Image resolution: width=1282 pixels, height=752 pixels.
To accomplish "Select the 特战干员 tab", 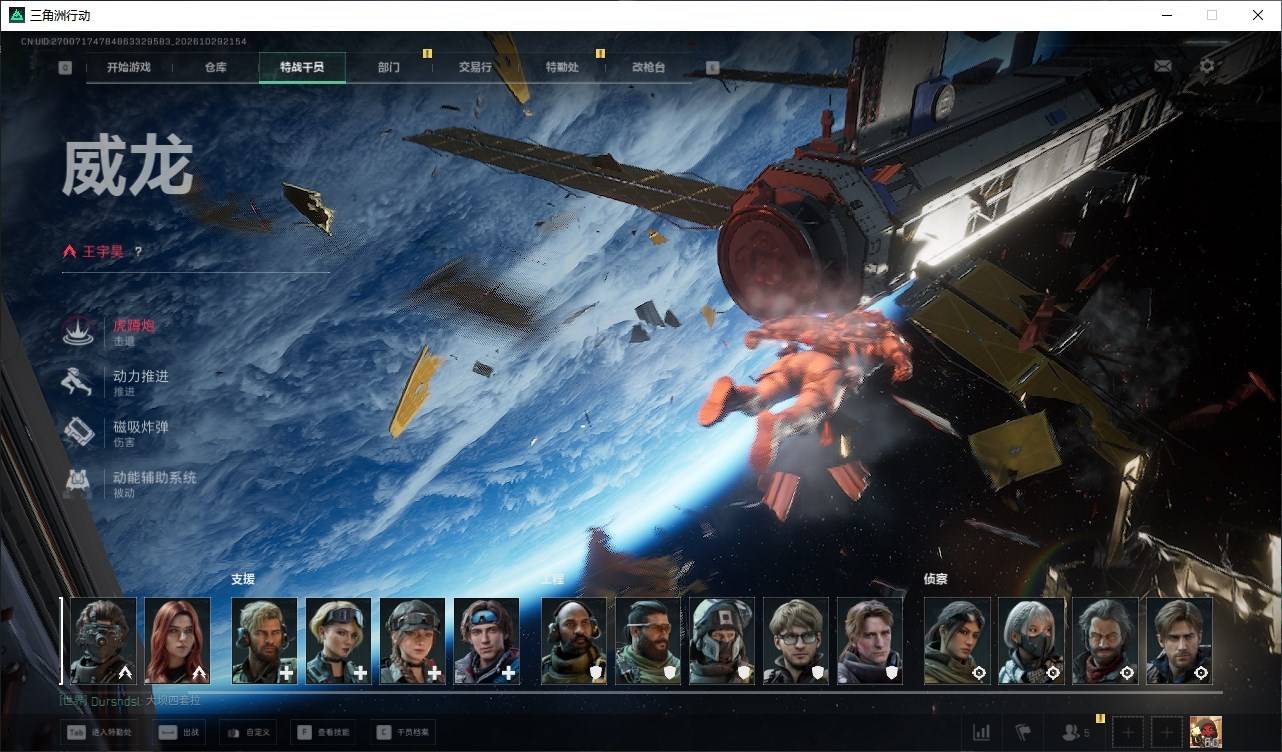I will 302,67.
